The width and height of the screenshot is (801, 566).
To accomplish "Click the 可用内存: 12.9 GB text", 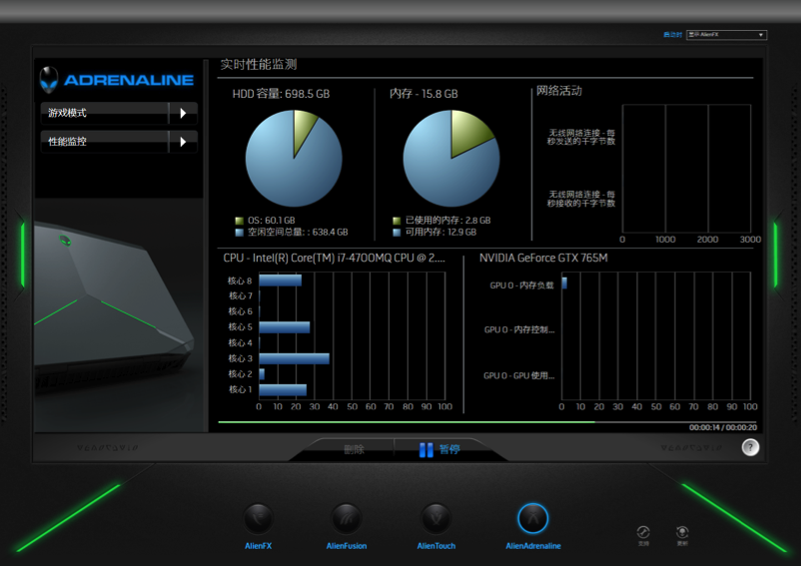I will [441, 232].
